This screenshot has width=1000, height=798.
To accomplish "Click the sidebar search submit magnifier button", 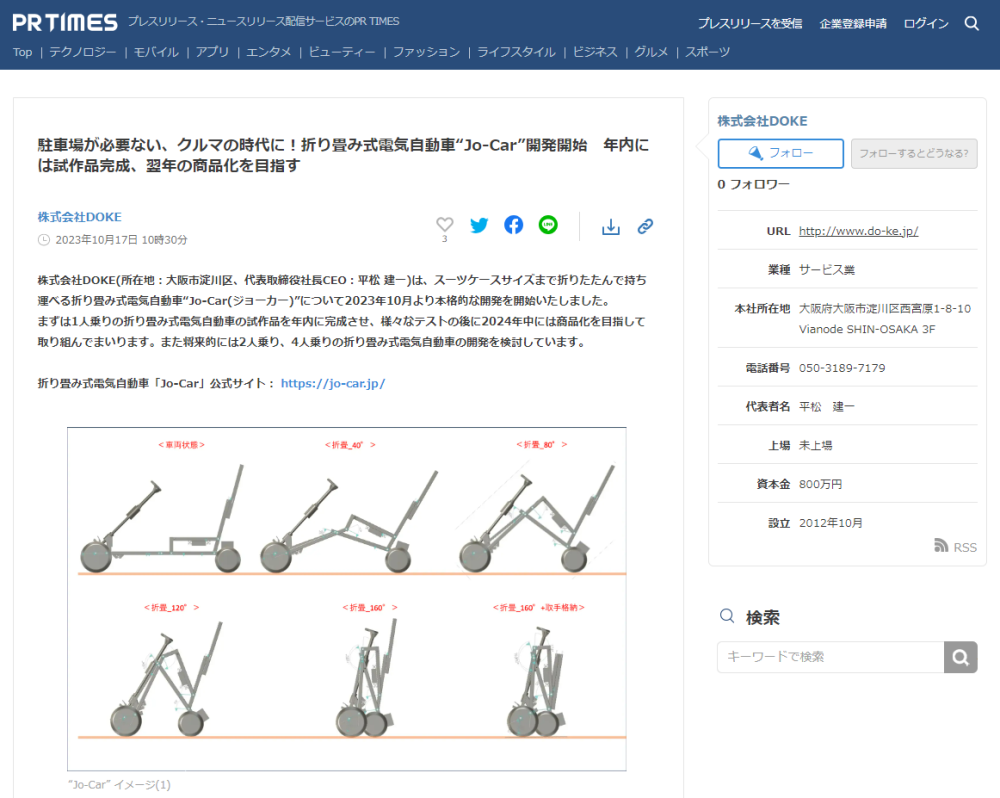I will (960, 656).
